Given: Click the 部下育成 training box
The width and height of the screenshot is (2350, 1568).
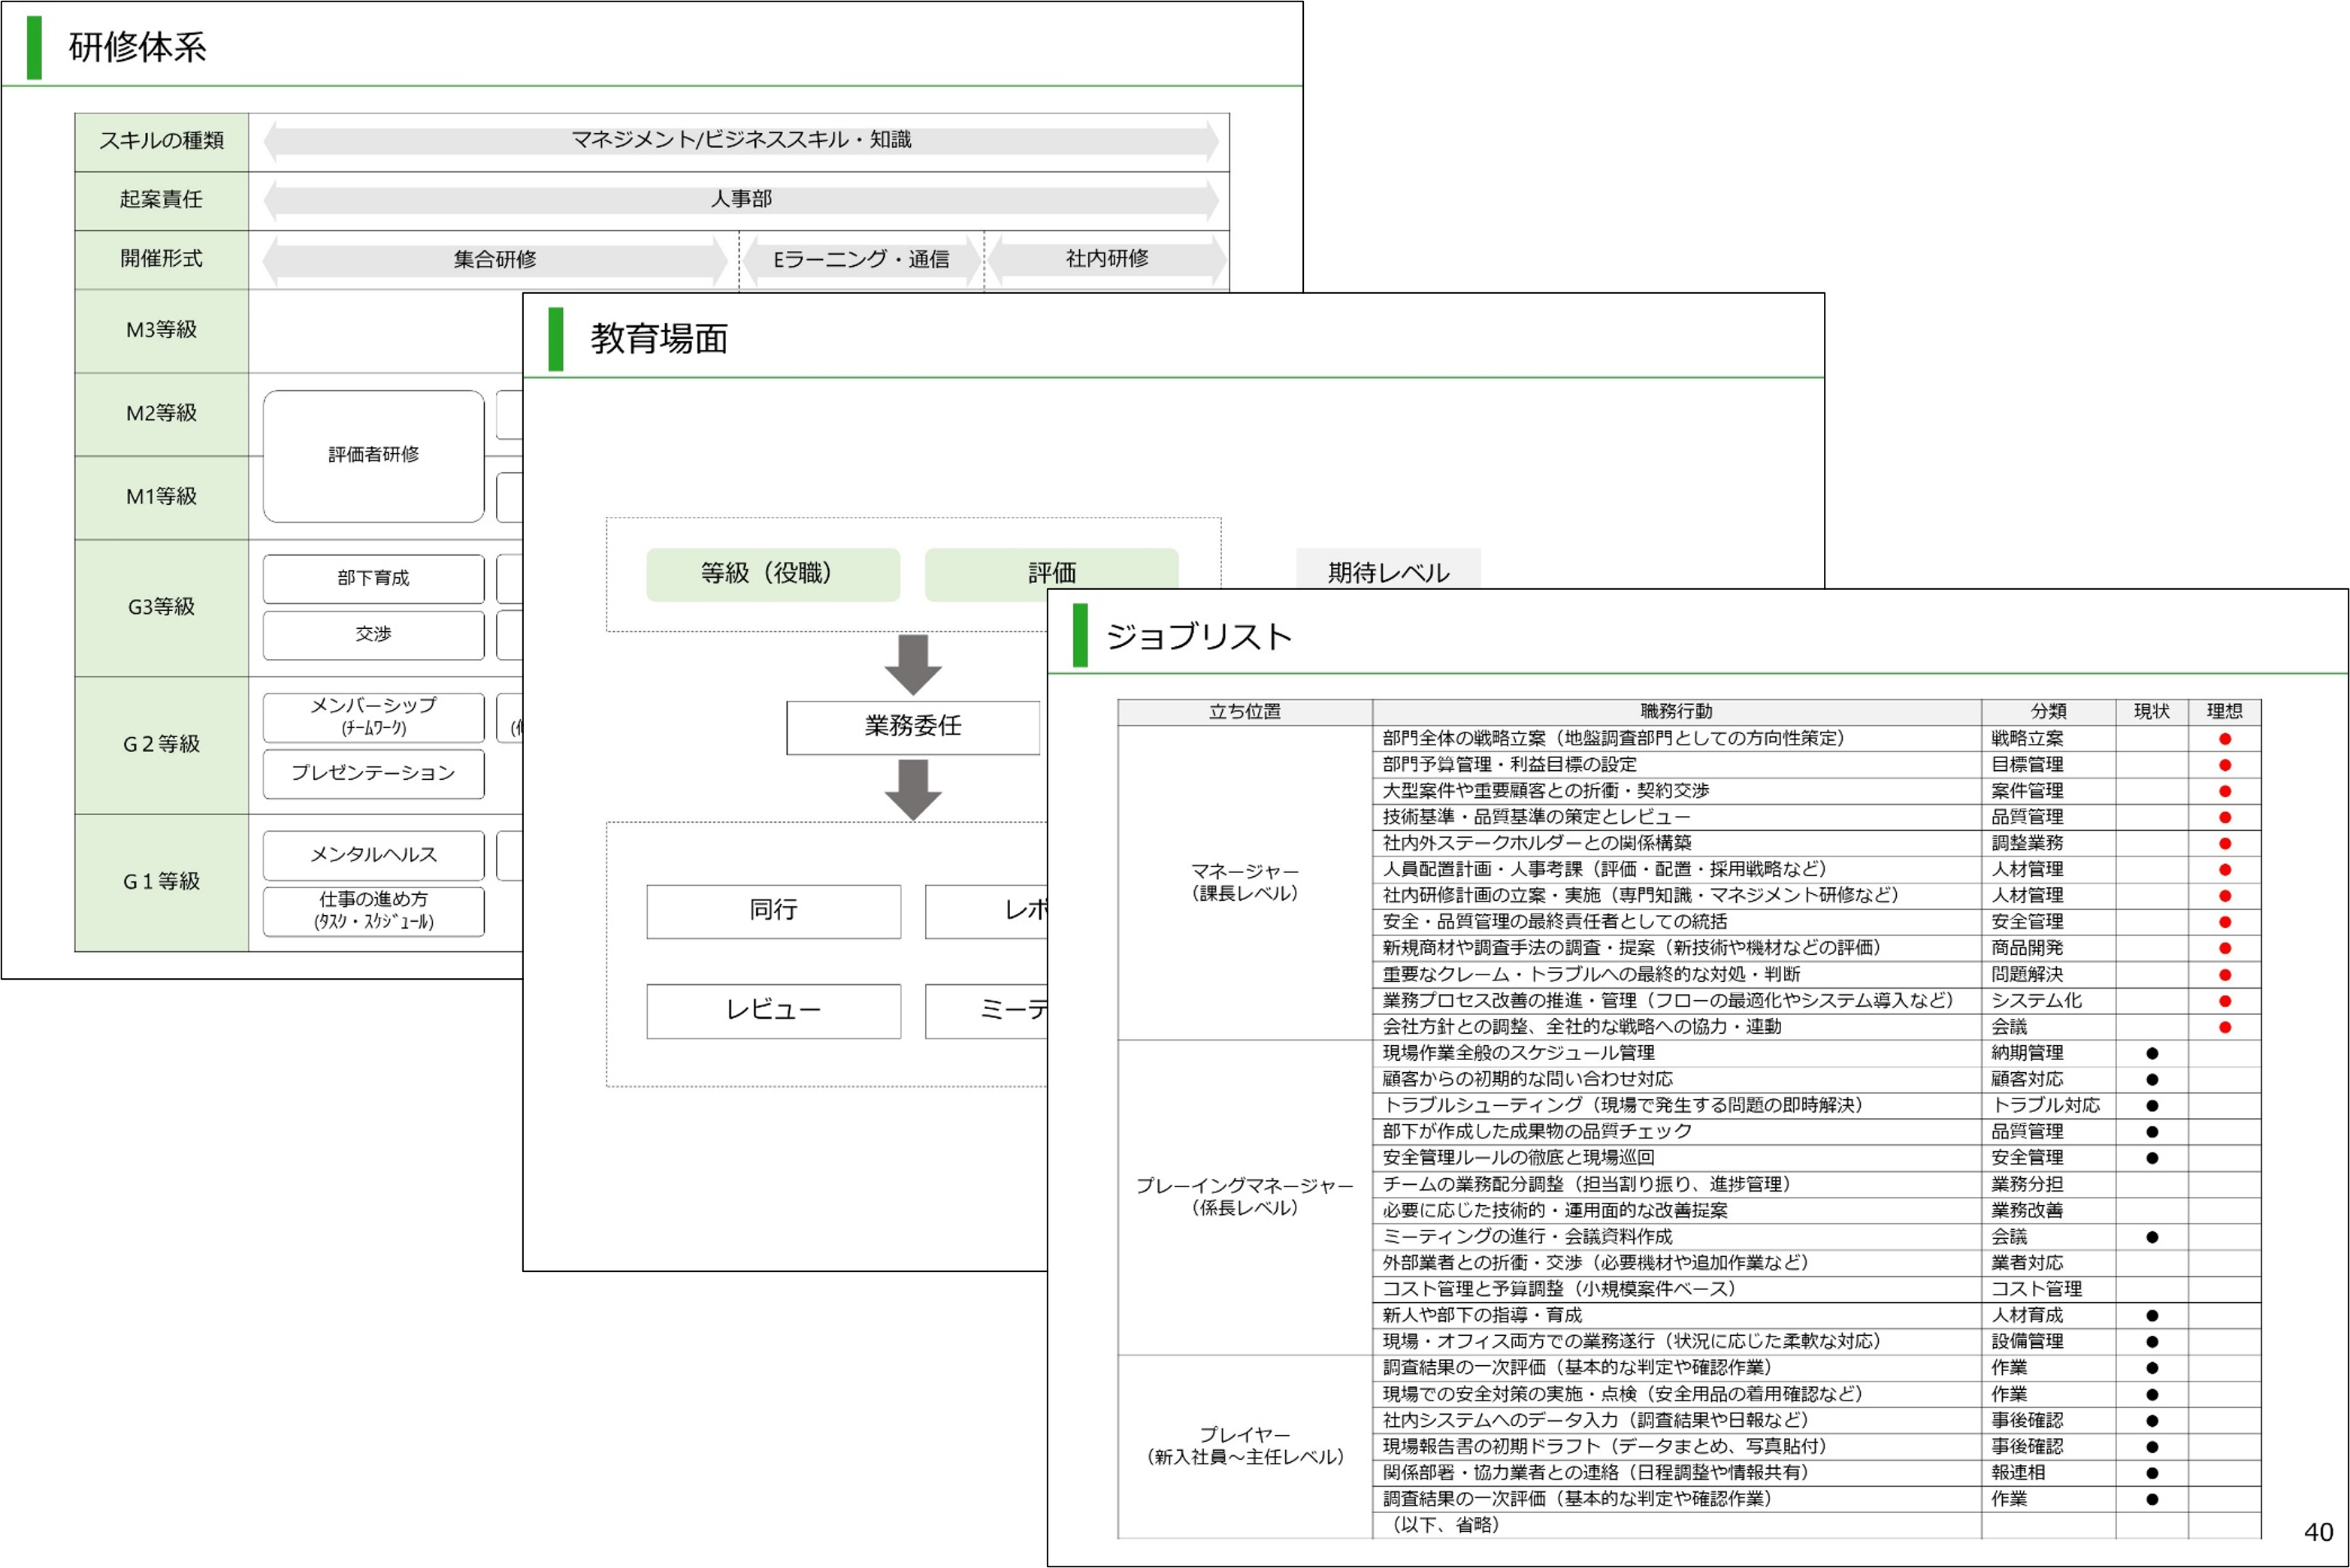Looking at the screenshot, I should [x=373, y=578].
